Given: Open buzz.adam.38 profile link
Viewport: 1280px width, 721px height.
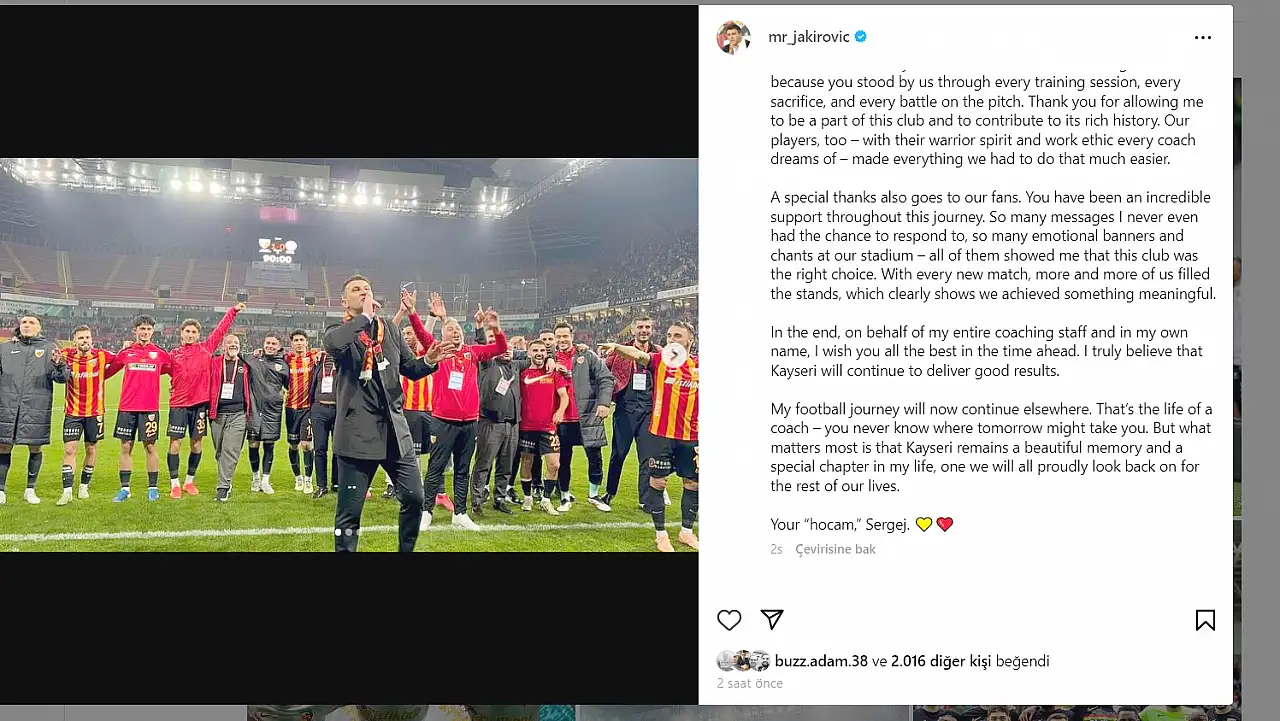Looking at the screenshot, I should 821,661.
